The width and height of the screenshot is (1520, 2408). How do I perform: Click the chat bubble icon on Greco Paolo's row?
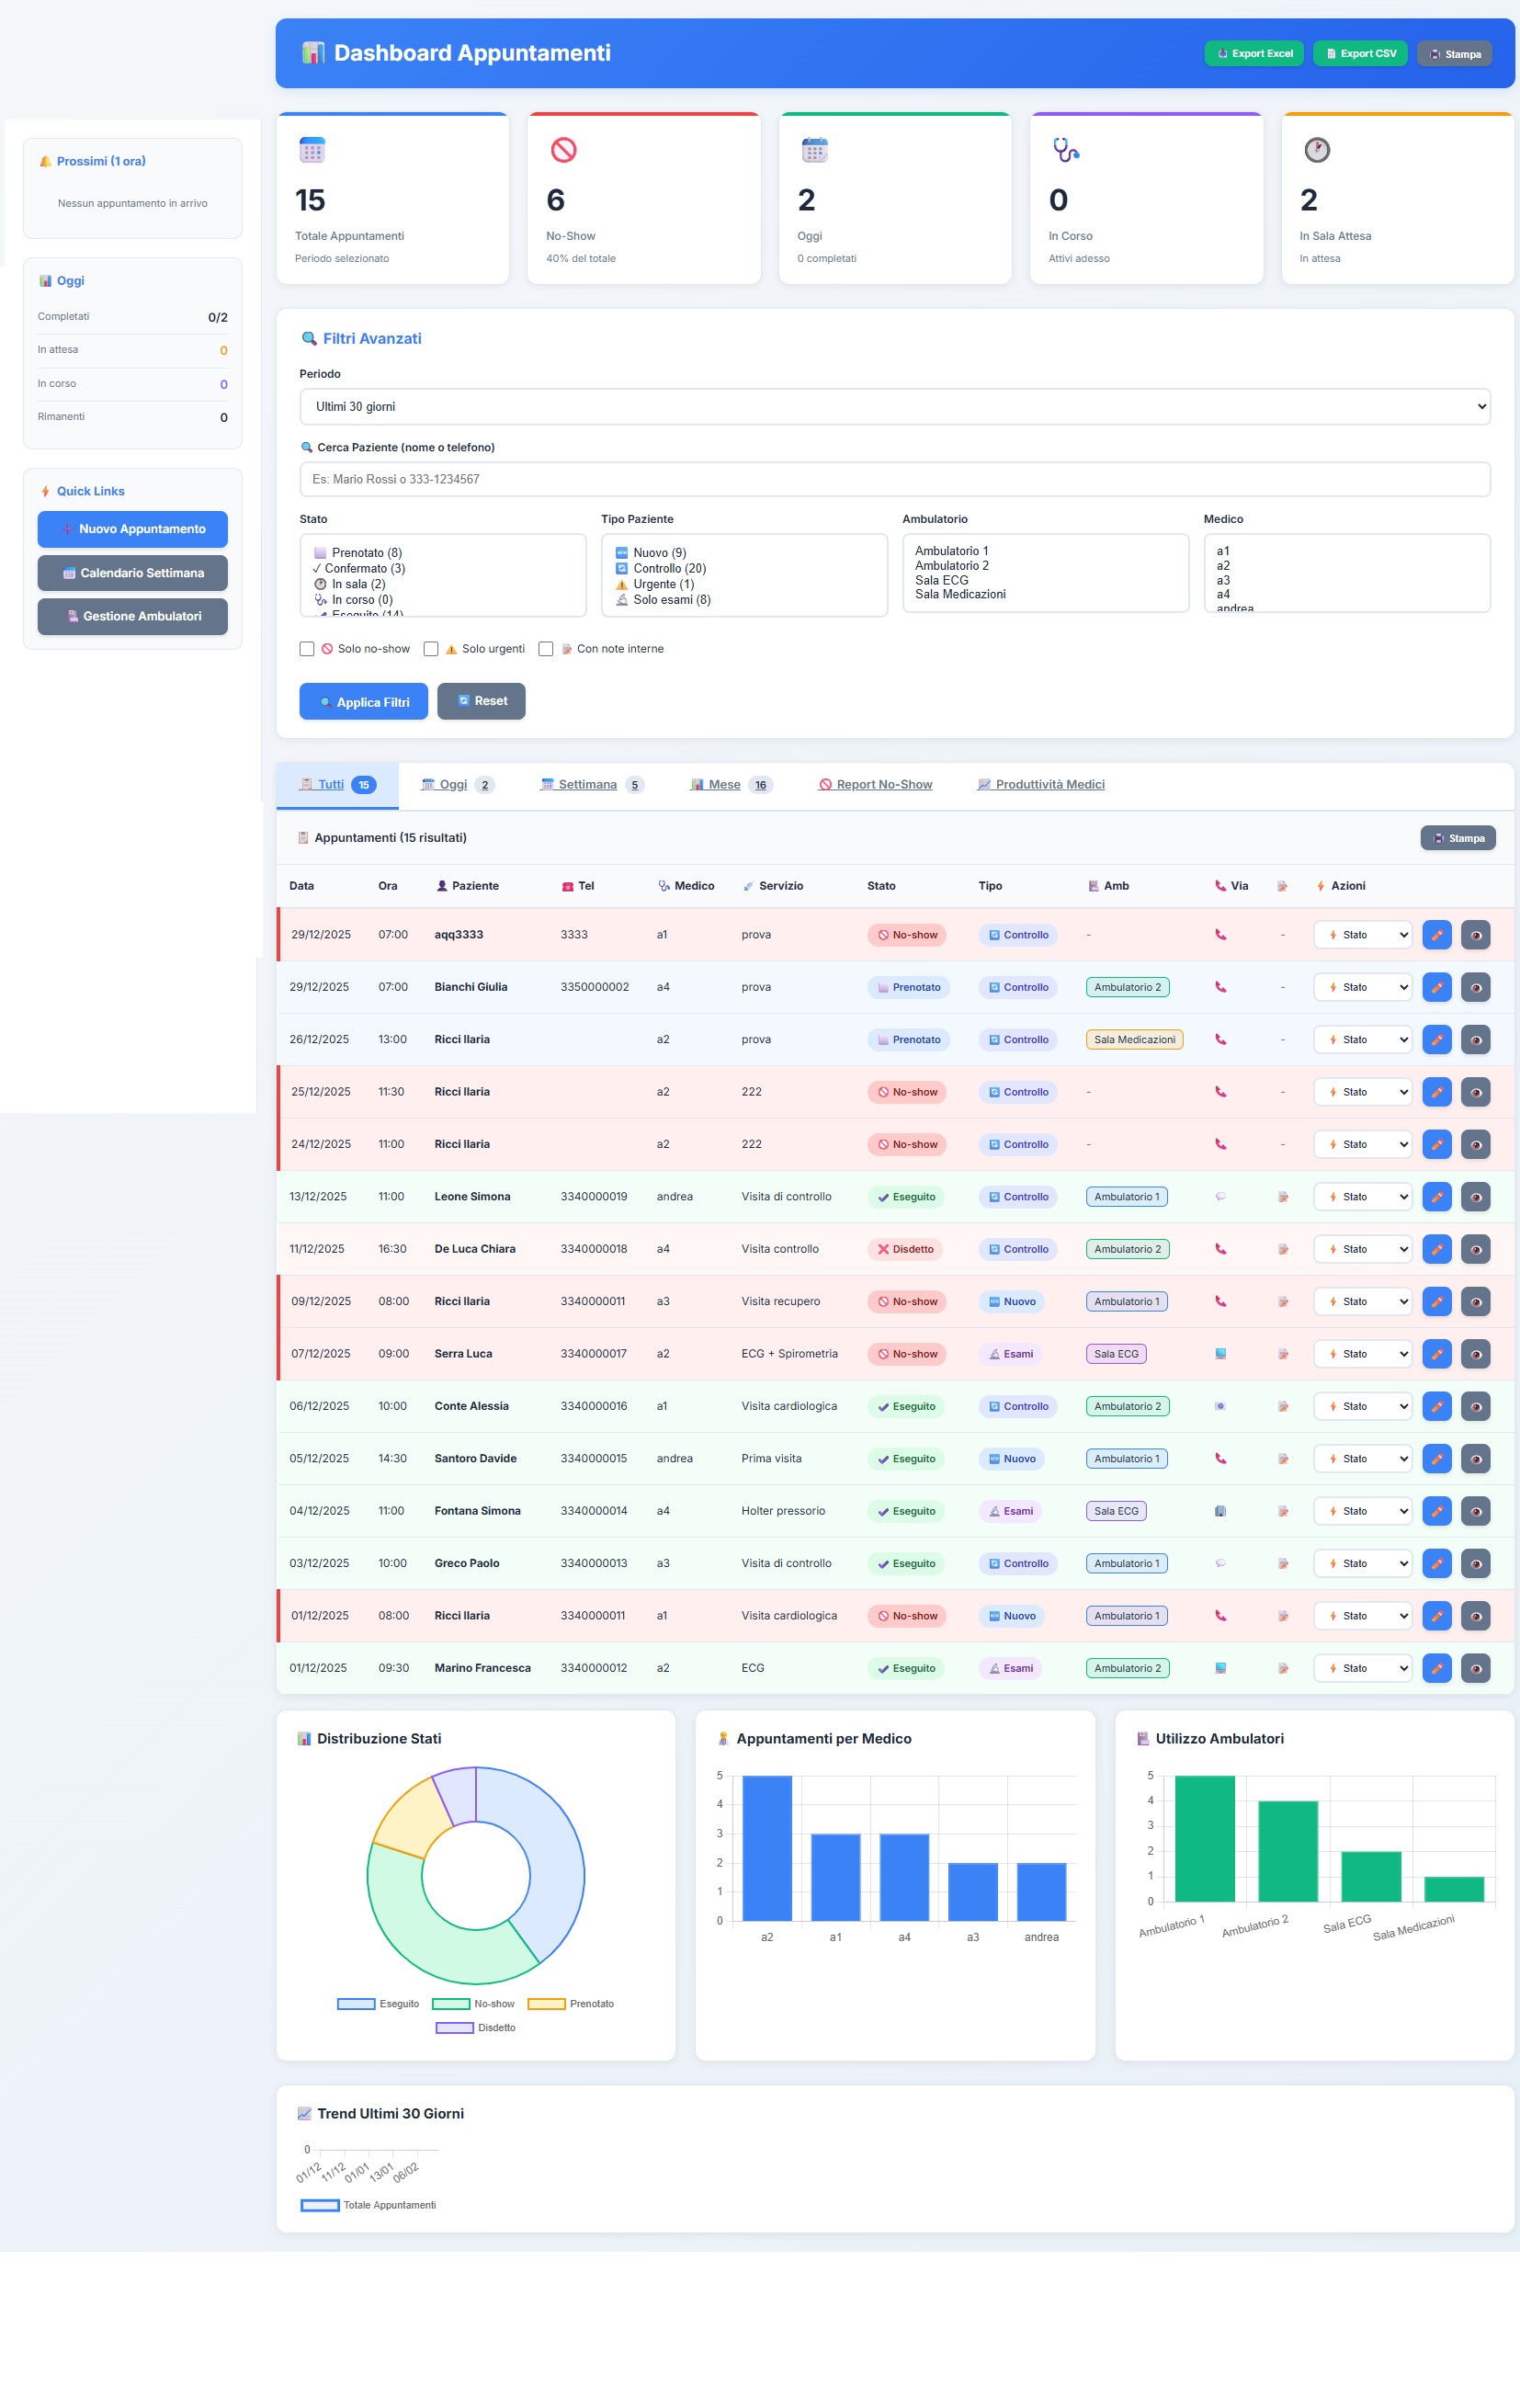(1220, 1563)
